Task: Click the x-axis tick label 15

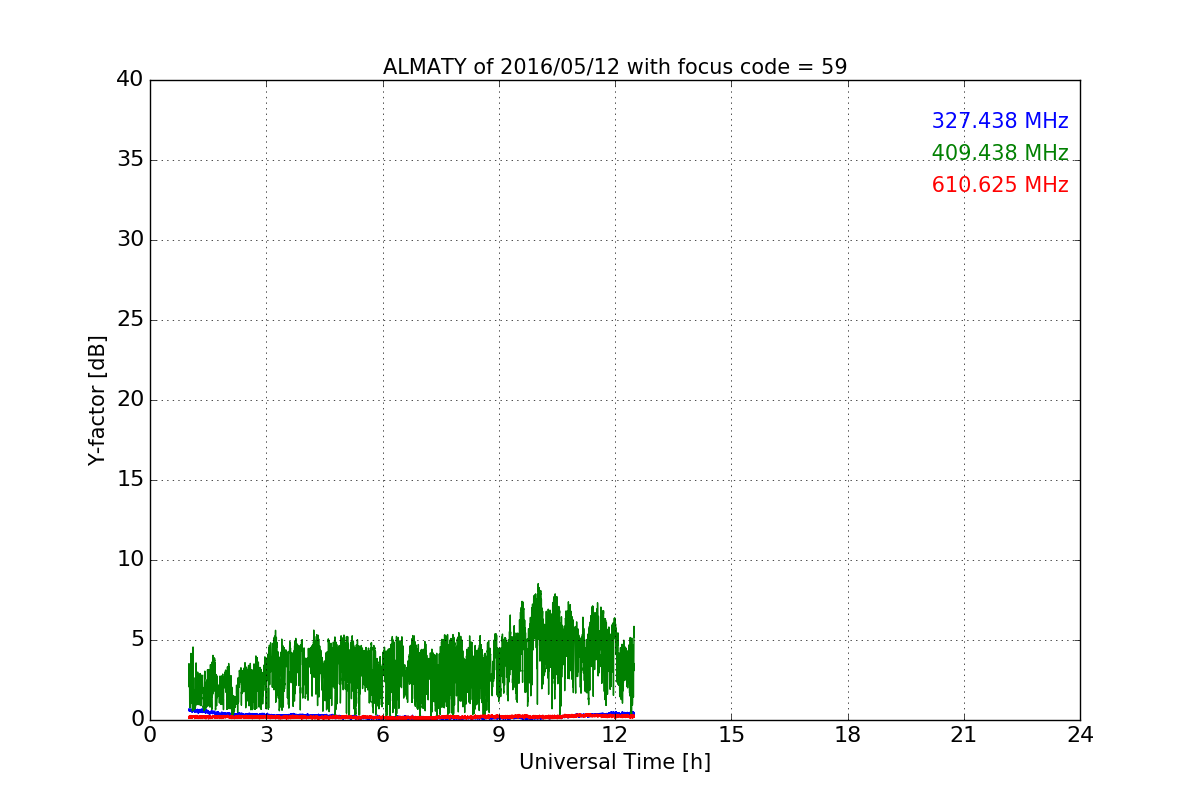Action: pyautogui.click(x=731, y=735)
